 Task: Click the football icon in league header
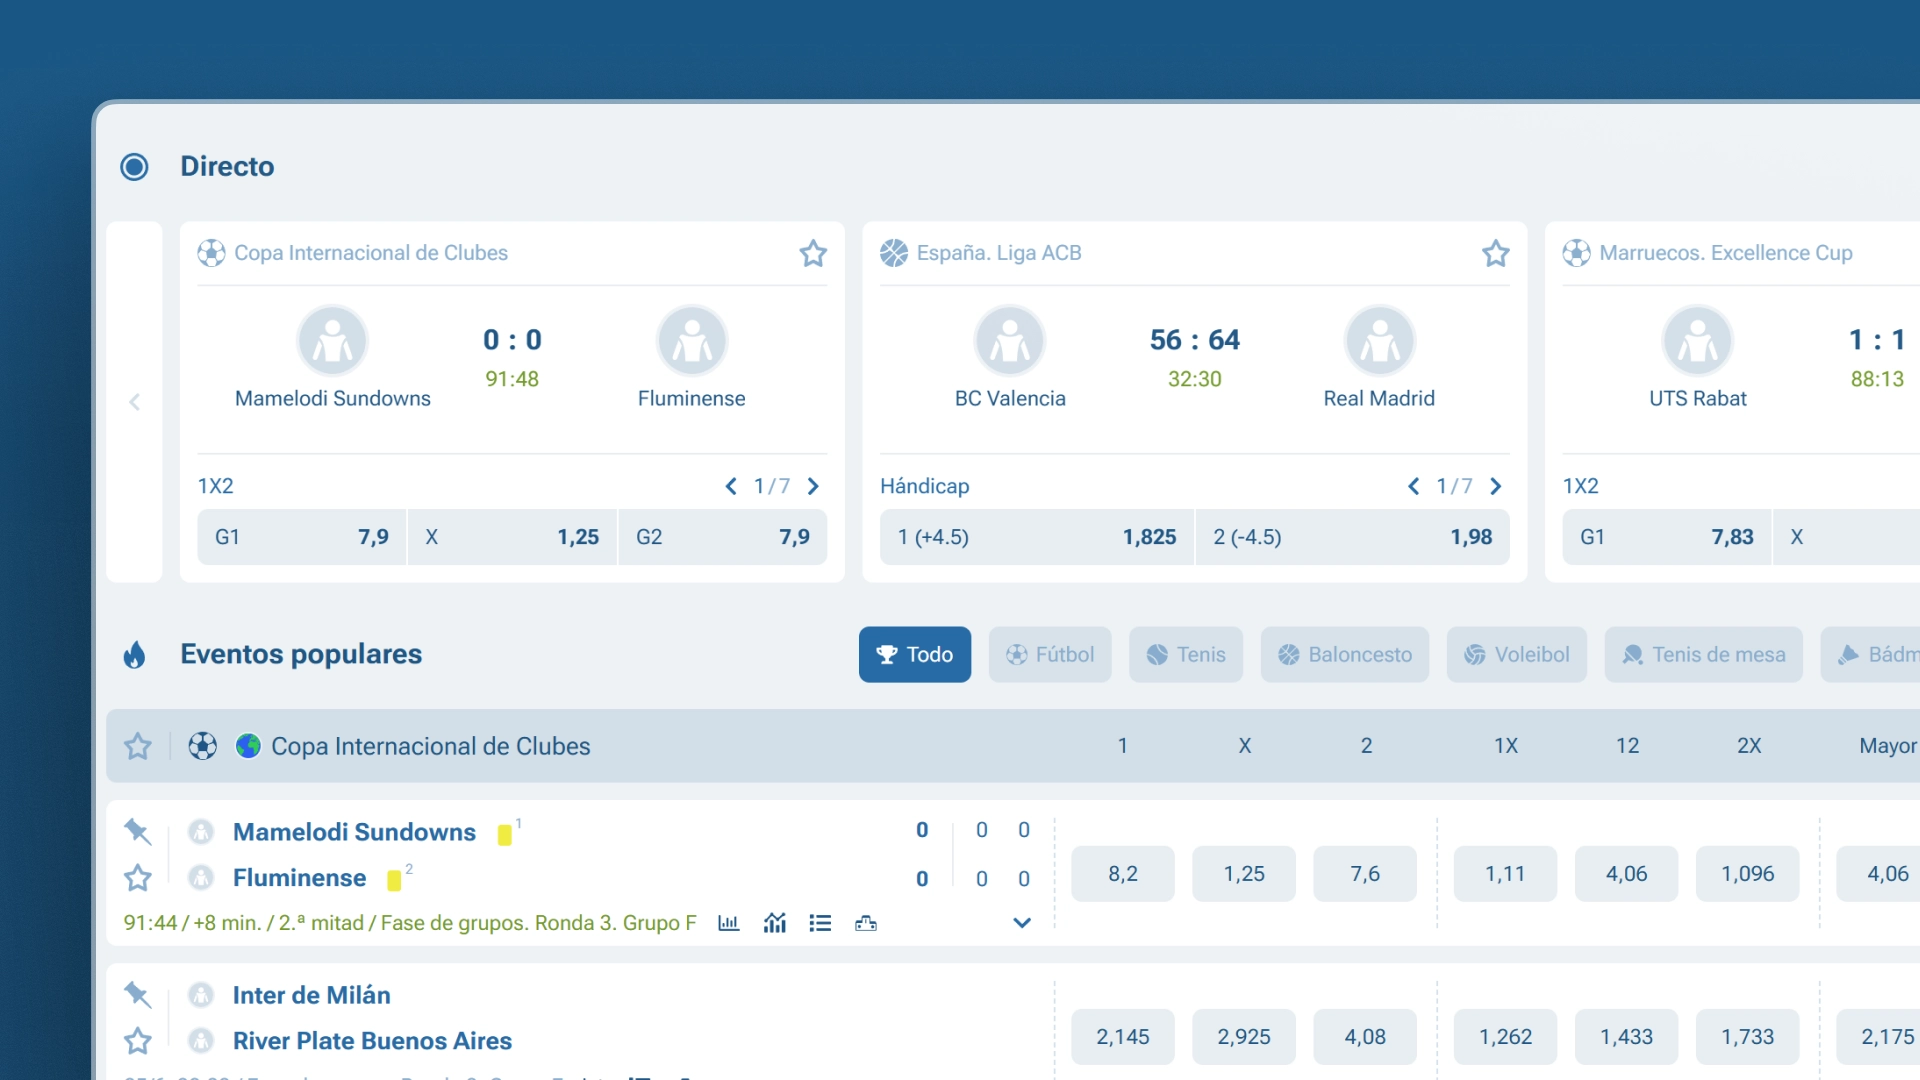click(203, 746)
